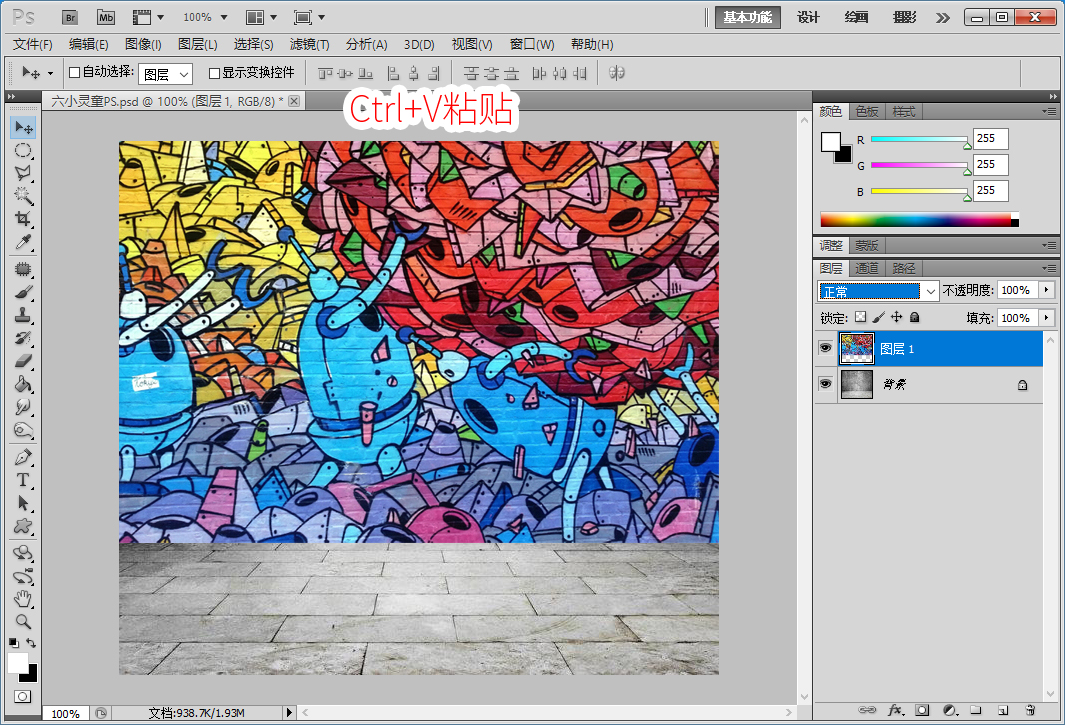Enable the 自动选择 checkbox
Screen dimensions: 1065x725
click(x=75, y=72)
